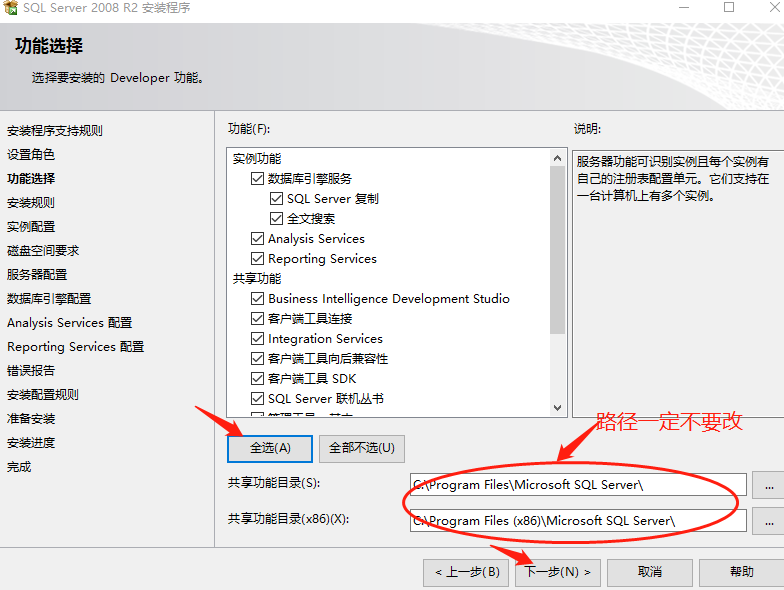Click 全选(A) button
Viewport: 784px width, 590px height.
[270, 448]
